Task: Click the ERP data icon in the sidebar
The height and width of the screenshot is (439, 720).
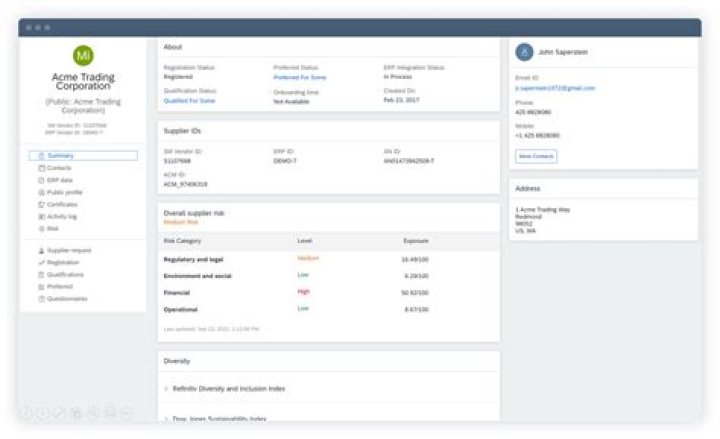Action: (x=41, y=180)
